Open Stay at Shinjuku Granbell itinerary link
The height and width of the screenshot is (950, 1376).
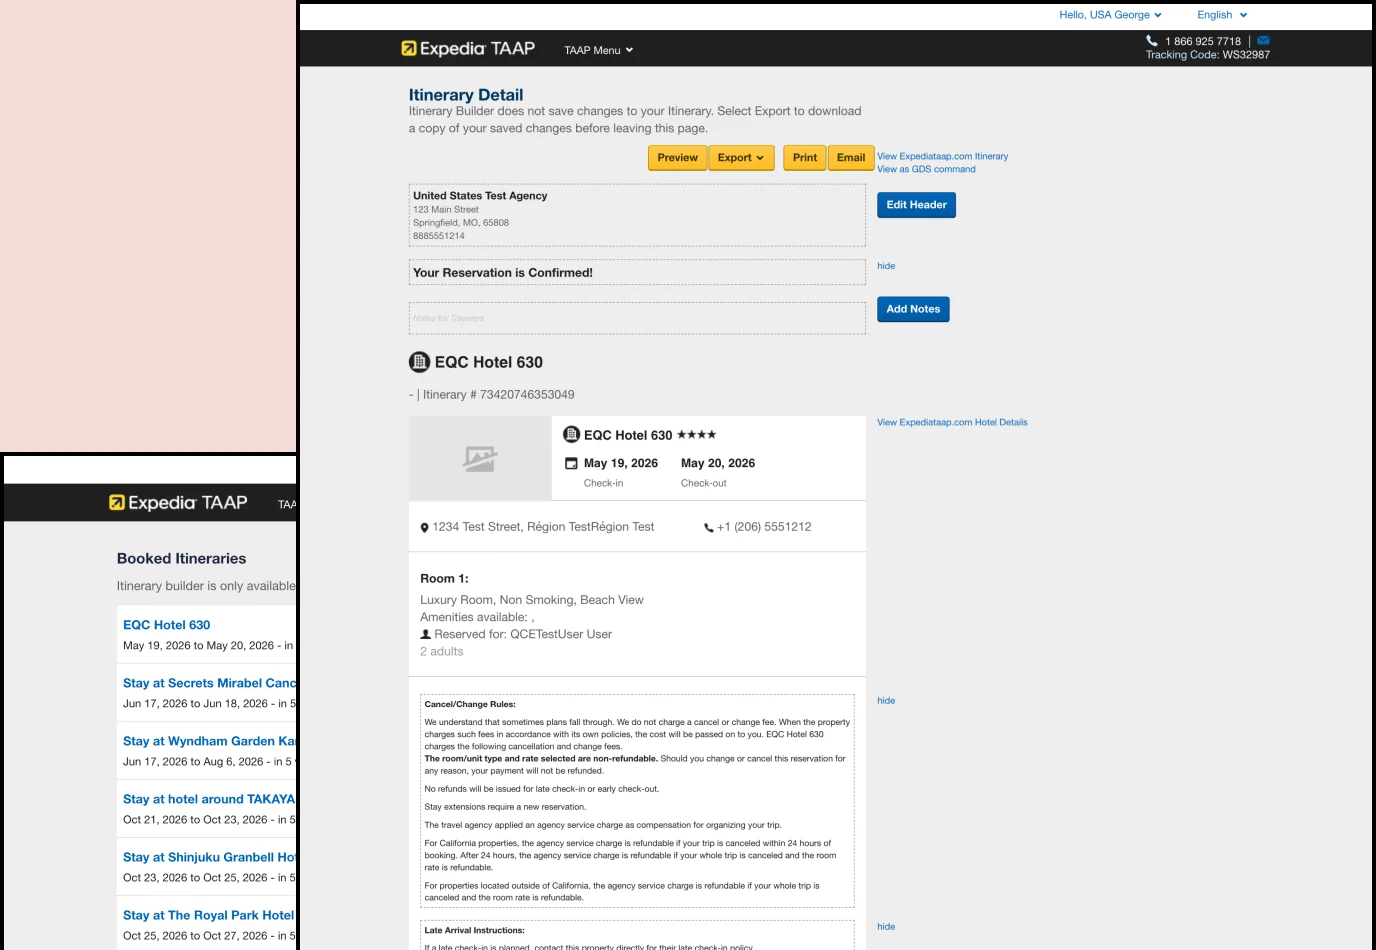[210, 857]
